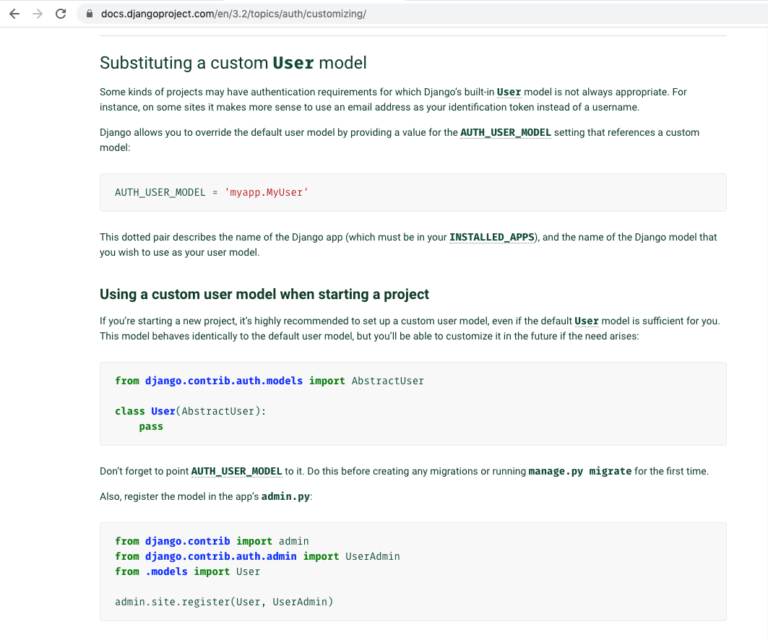Follow the INSTALLED_APPS link
The width and height of the screenshot is (768, 640).
coord(492,237)
